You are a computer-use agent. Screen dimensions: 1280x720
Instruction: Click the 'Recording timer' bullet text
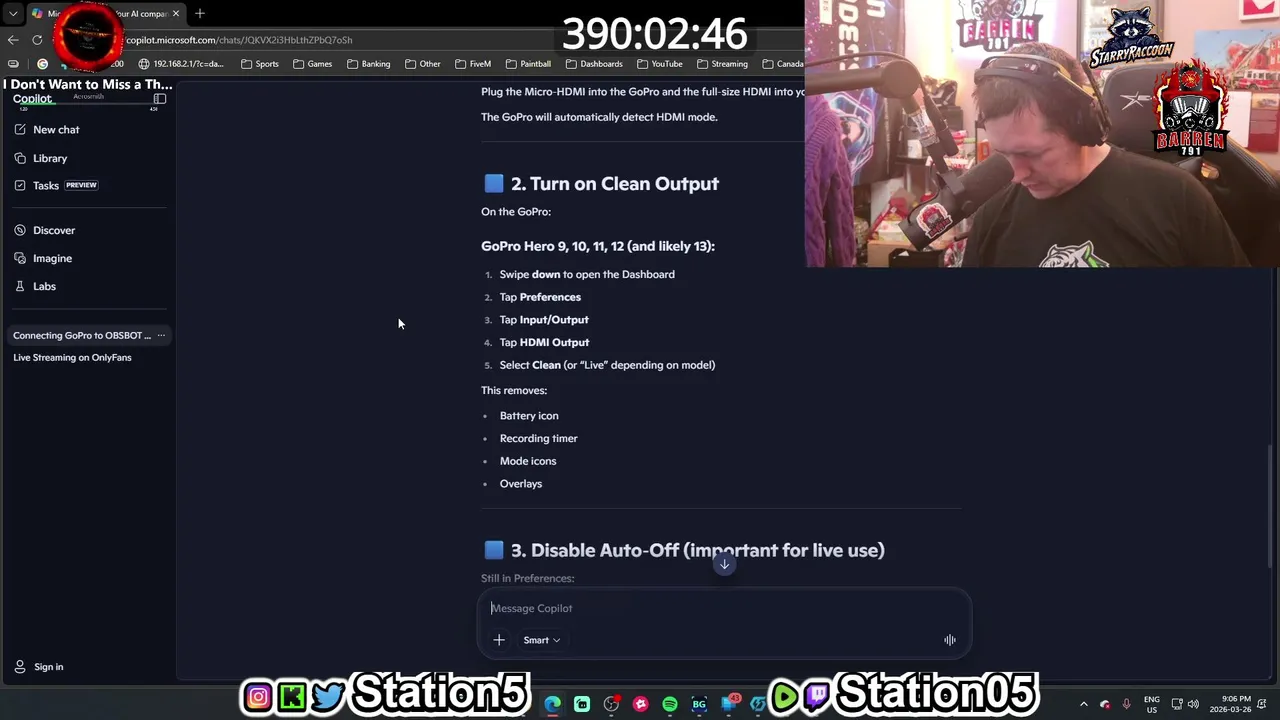pyautogui.click(x=538, y=438)
